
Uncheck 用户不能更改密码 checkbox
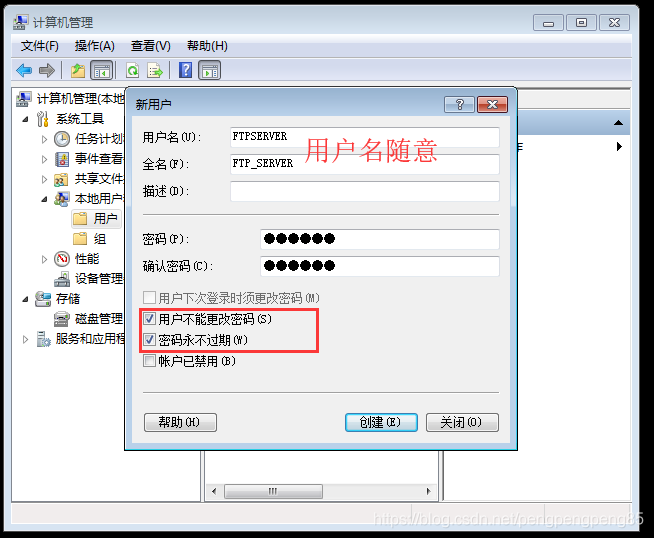pyautogui.click(x=149, y=319)
